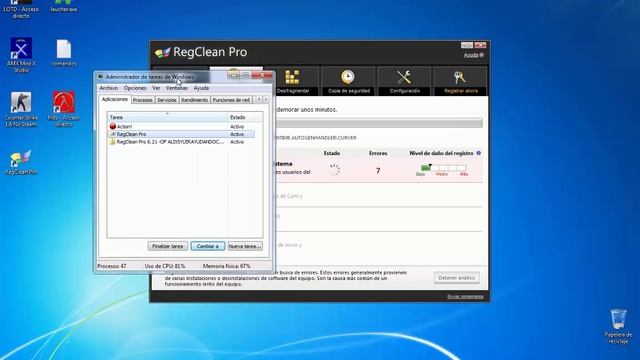Click the RegClean Pro logo icon
The width and height of the screenshot is (640, 360).
tap(162, 53)
